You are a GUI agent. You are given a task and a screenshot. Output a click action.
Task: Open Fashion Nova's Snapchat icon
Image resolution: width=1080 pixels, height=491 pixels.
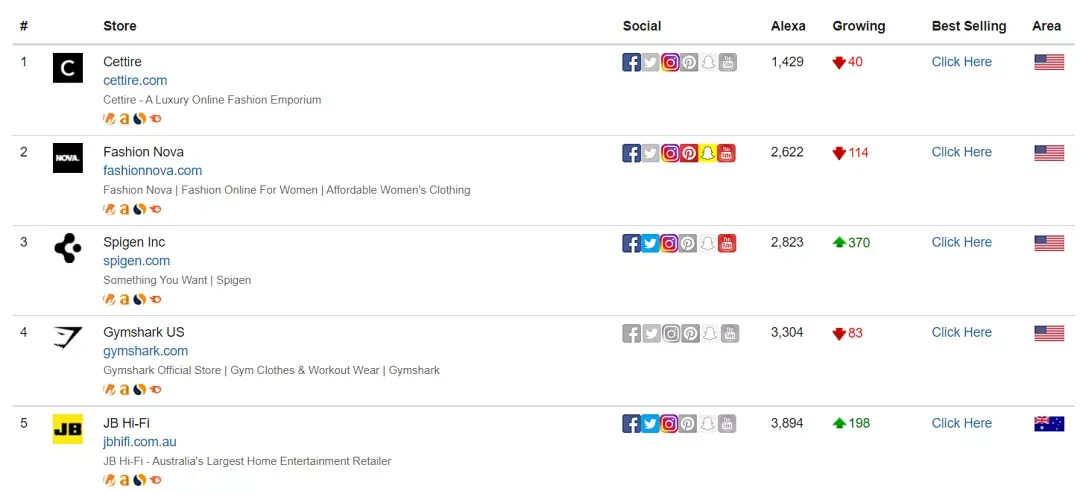708,153
